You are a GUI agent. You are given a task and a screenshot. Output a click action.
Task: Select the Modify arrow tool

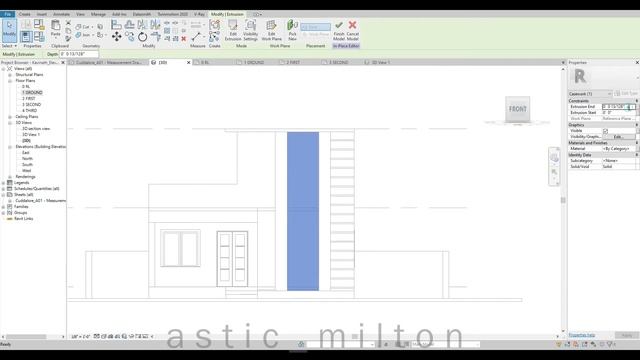tap(9, 31)
